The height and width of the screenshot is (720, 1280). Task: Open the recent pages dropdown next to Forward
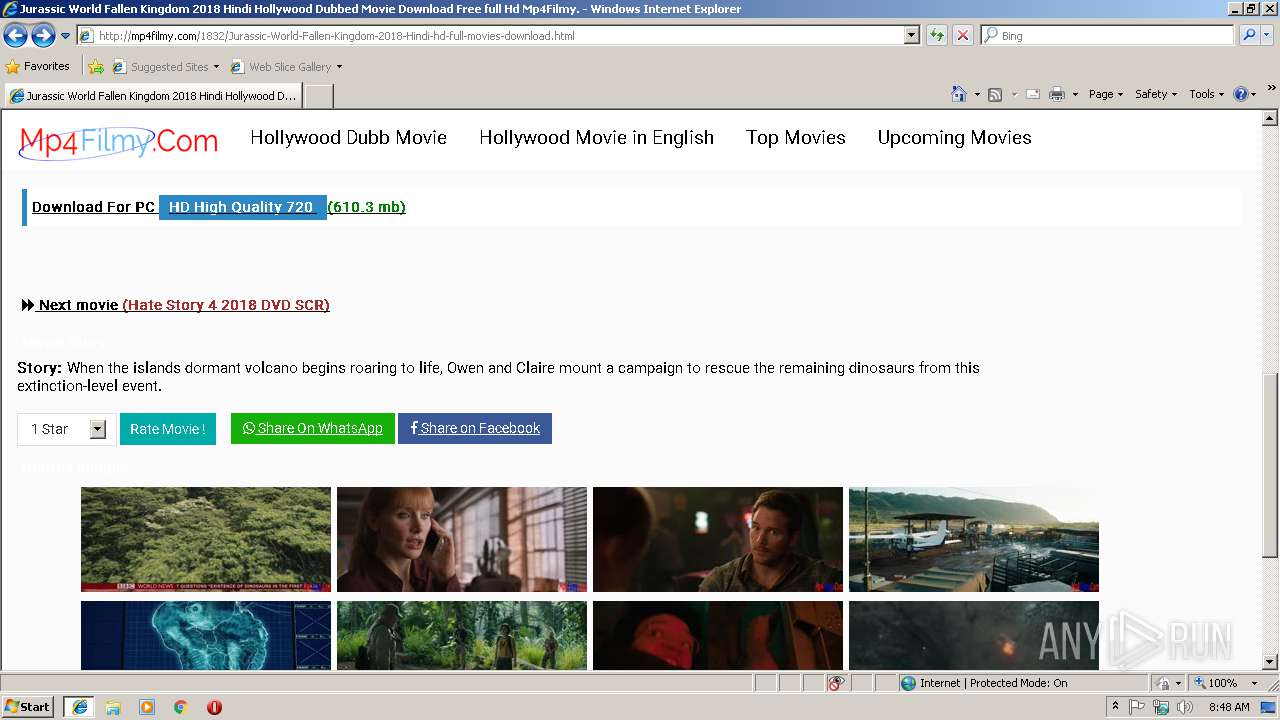66,36
